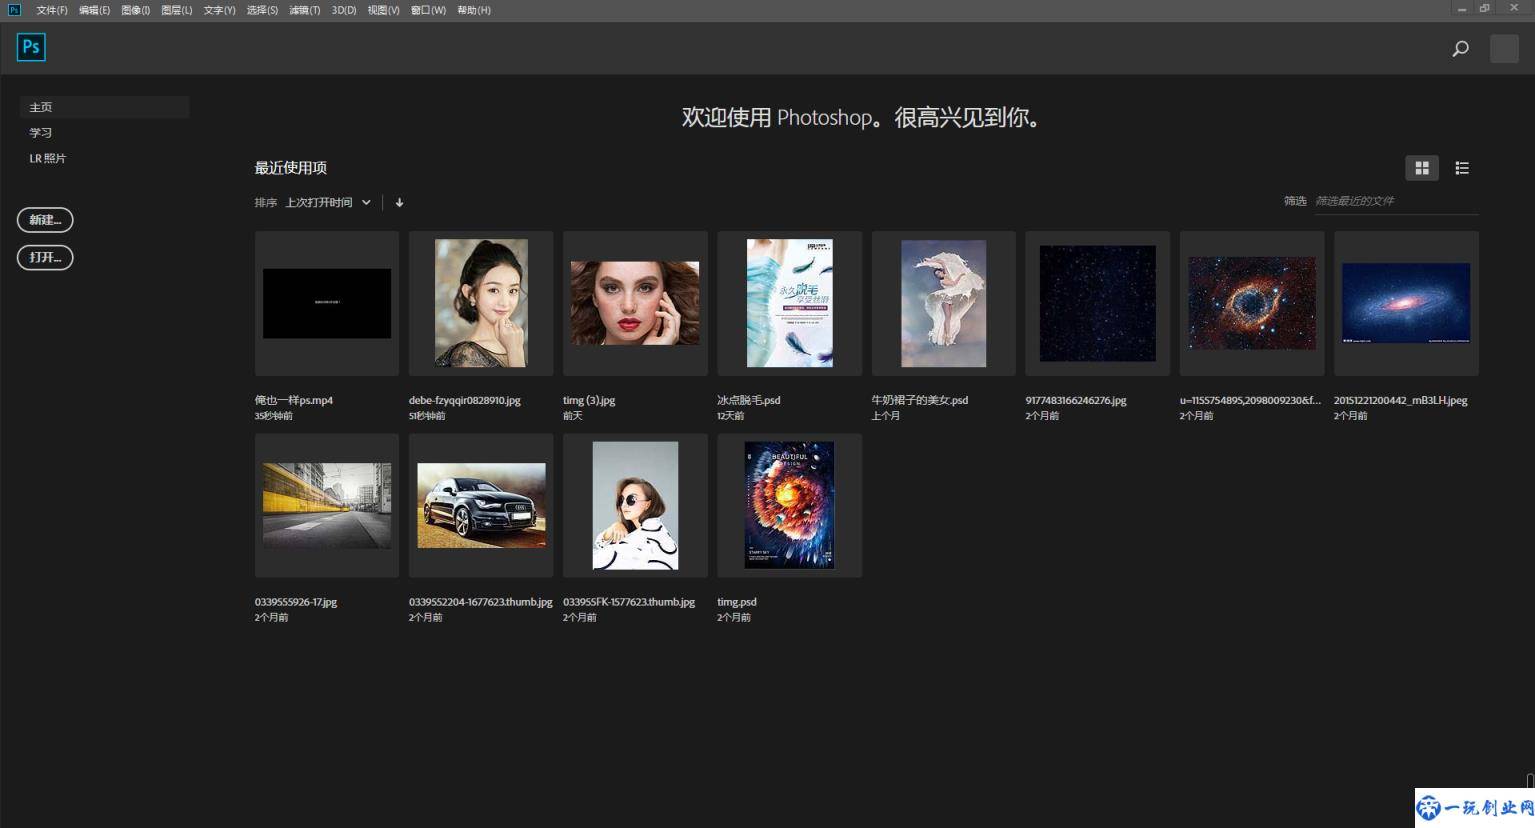Open the 033955926-17.jpg street thumbnail

(327, 505)
